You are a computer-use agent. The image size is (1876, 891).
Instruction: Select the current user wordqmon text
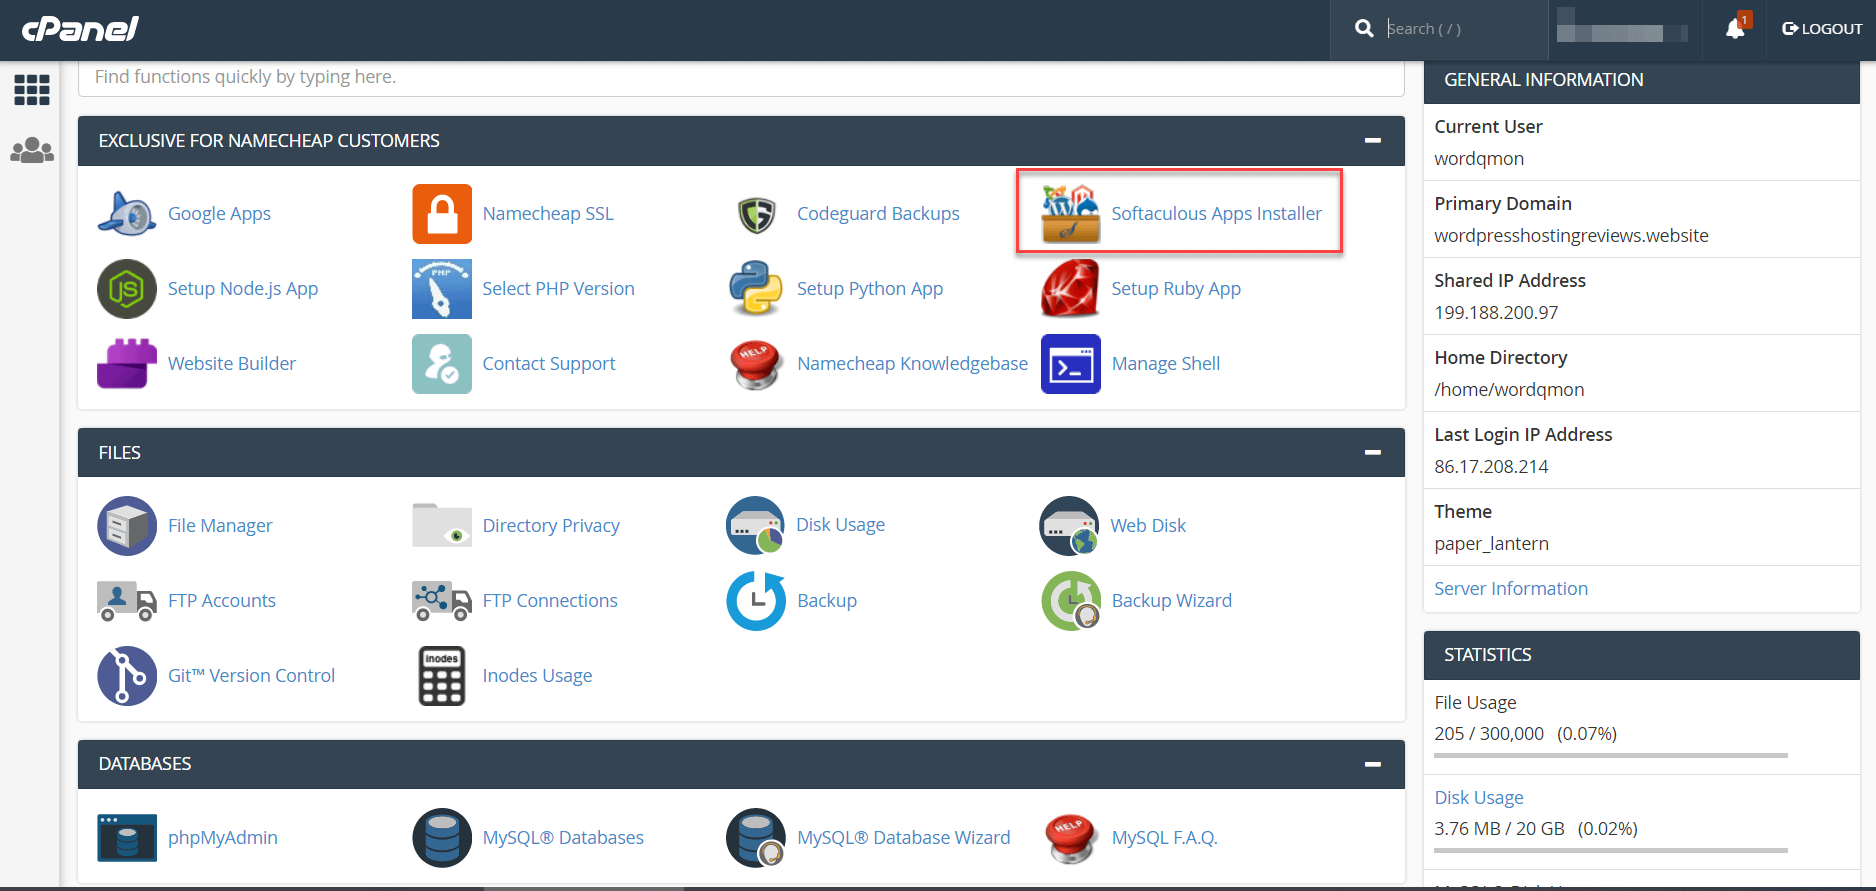click(x=1479, y=159)
